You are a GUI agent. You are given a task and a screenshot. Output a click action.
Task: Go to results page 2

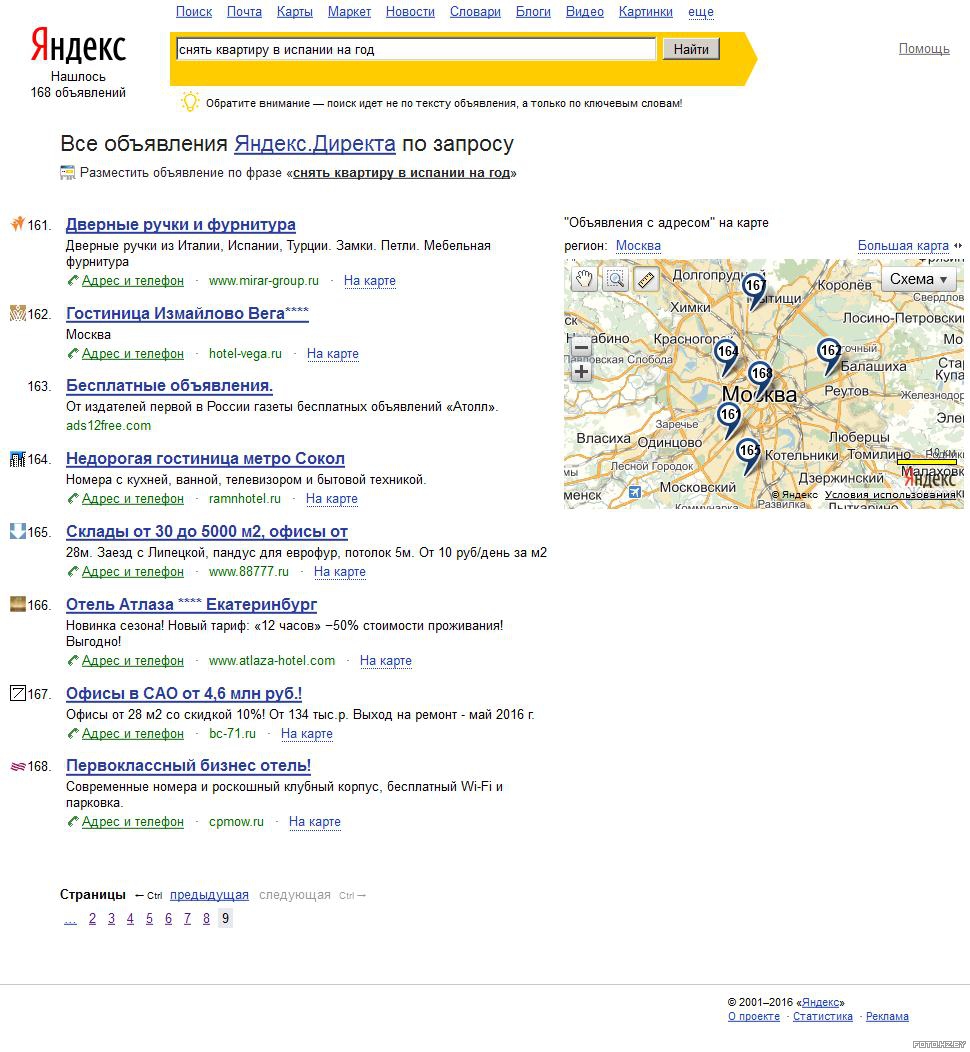(93, 918)
